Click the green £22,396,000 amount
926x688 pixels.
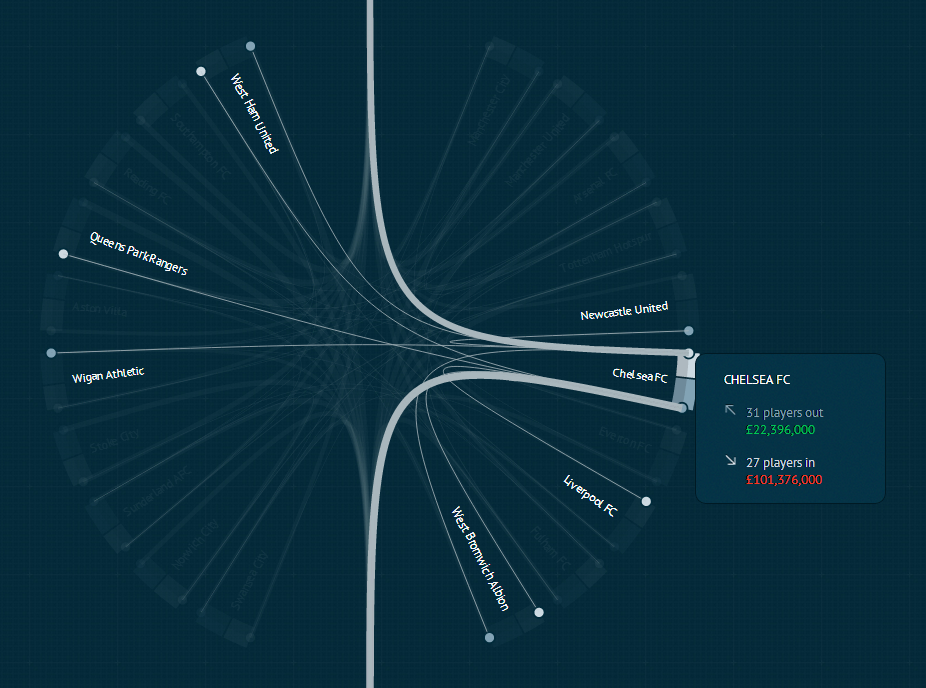[780, 430]
